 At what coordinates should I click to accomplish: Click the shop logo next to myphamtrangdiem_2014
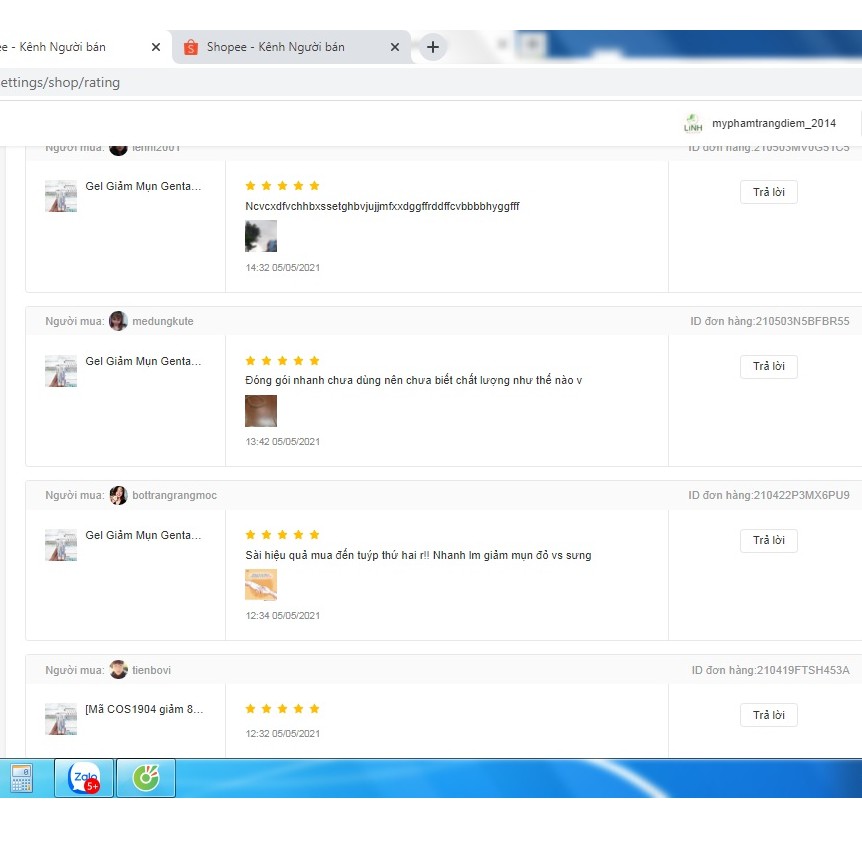coord(693,123)
